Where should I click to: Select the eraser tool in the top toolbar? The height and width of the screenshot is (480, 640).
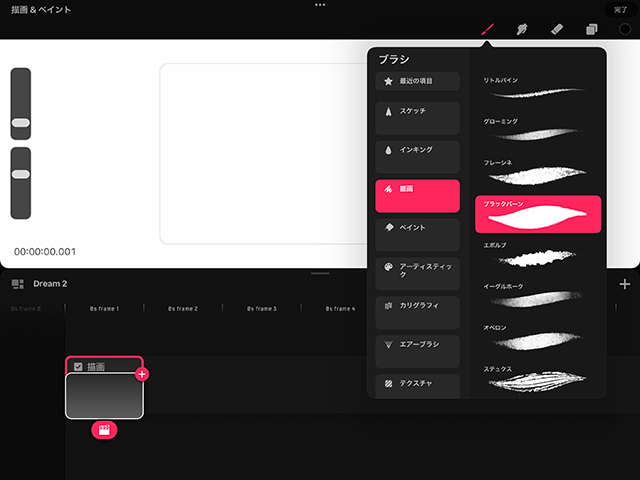(557, 30)
